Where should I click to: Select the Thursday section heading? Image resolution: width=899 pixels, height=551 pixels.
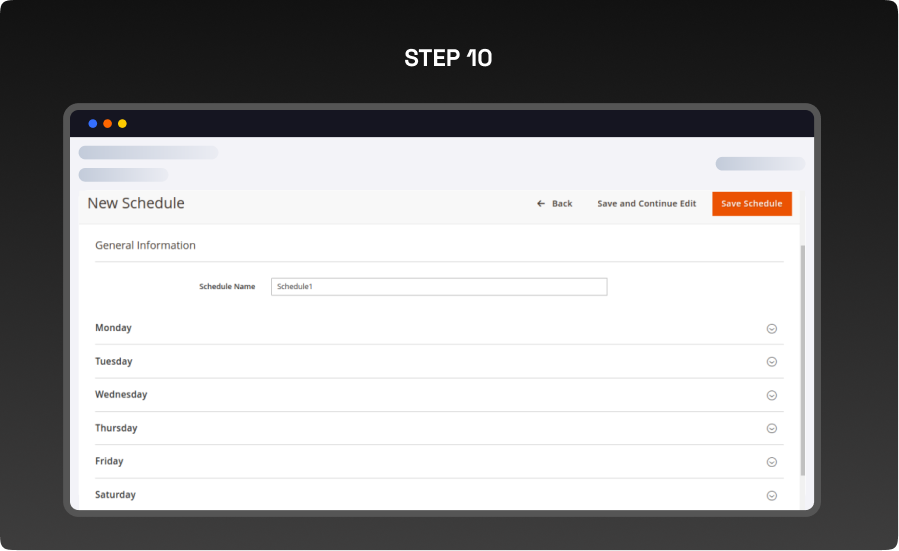(x=116, y=428)
